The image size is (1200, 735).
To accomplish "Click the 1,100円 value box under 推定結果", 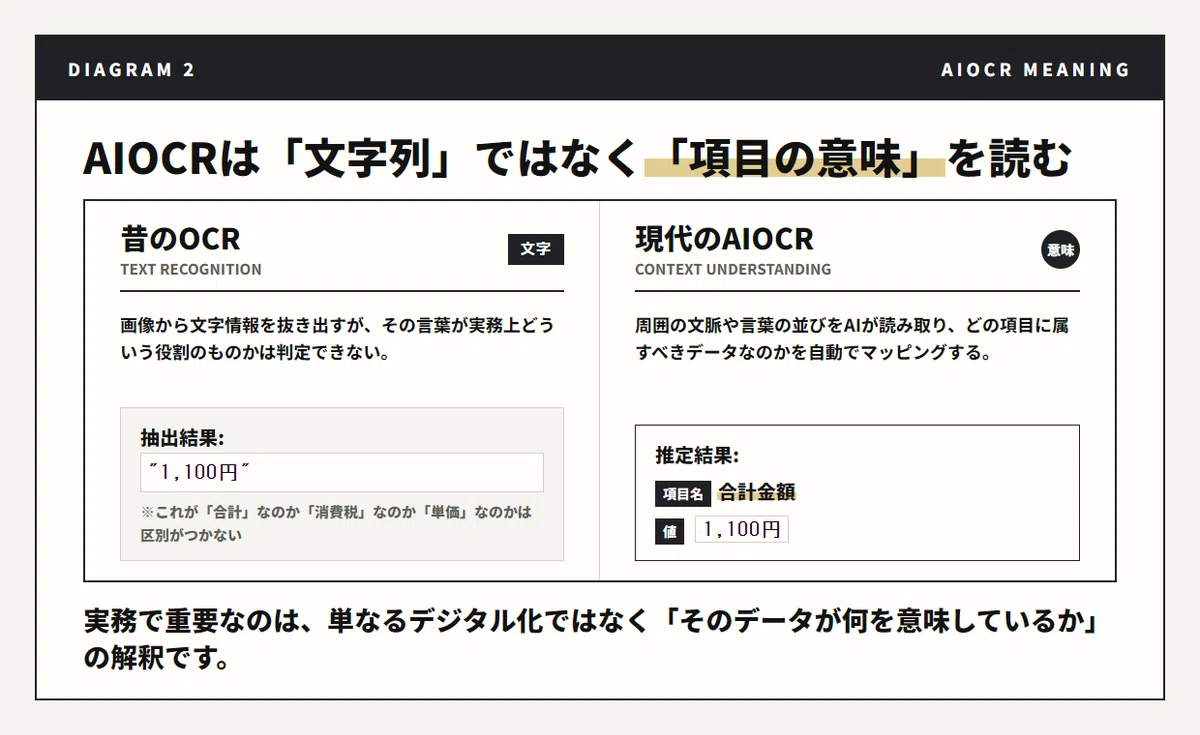I will (742, 530).
